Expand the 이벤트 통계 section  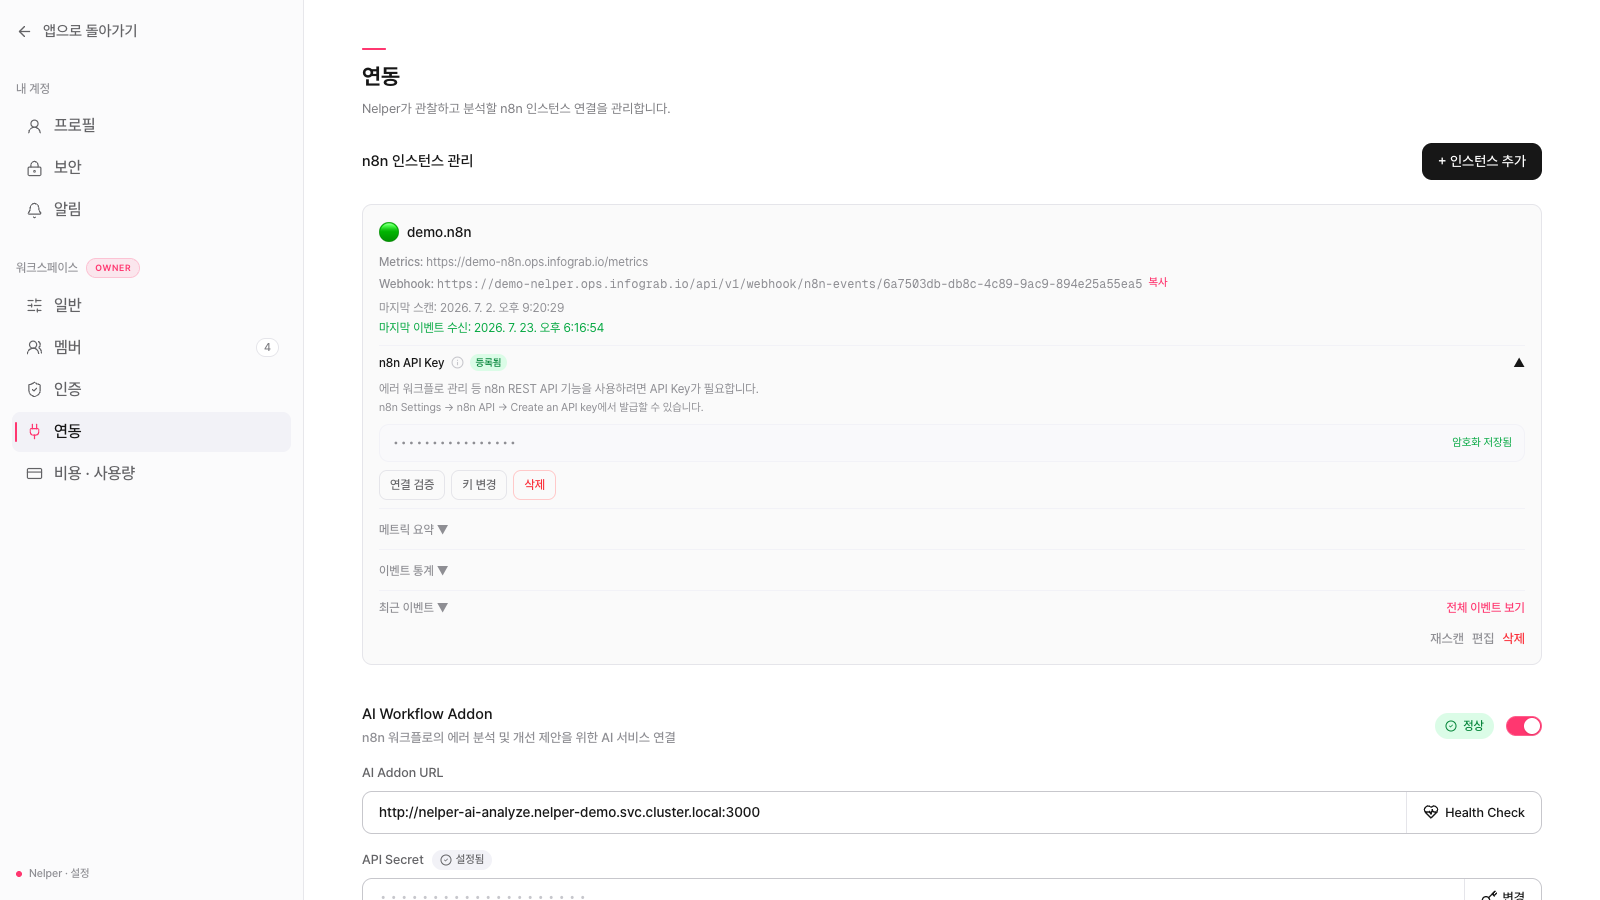[x=413, y=571]
